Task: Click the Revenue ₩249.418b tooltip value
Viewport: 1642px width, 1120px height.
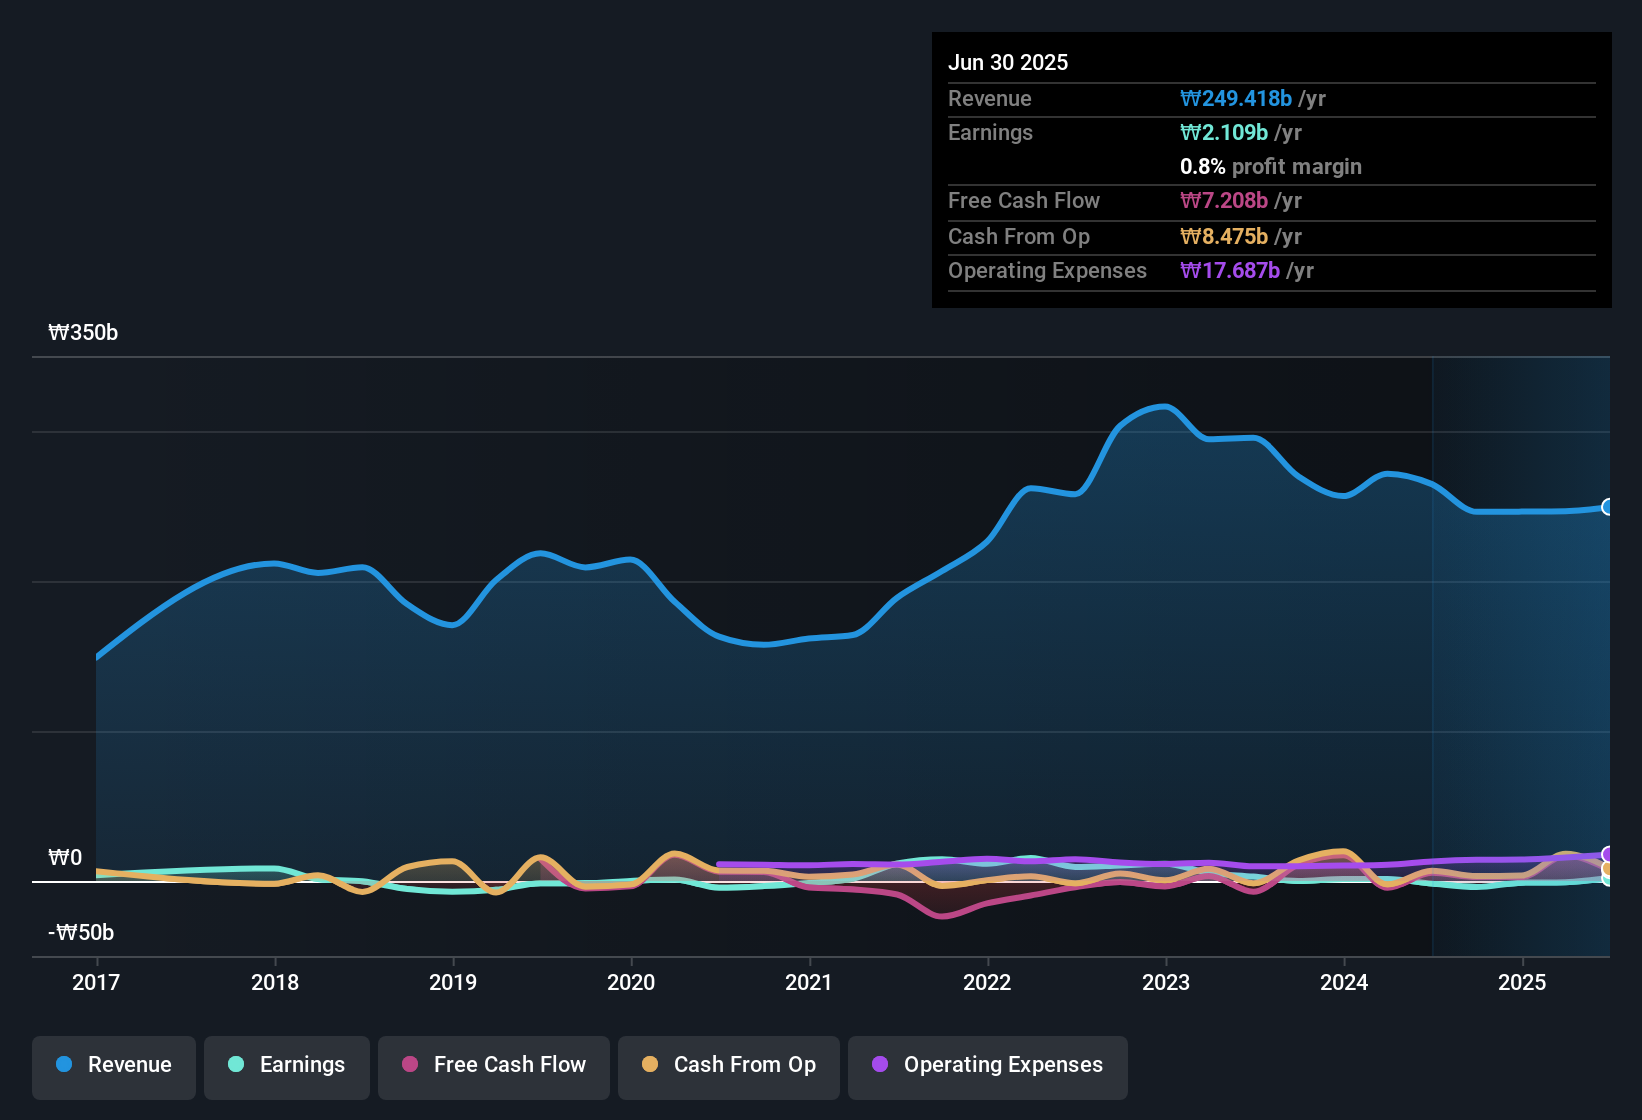Action: tap(1236, 99)
